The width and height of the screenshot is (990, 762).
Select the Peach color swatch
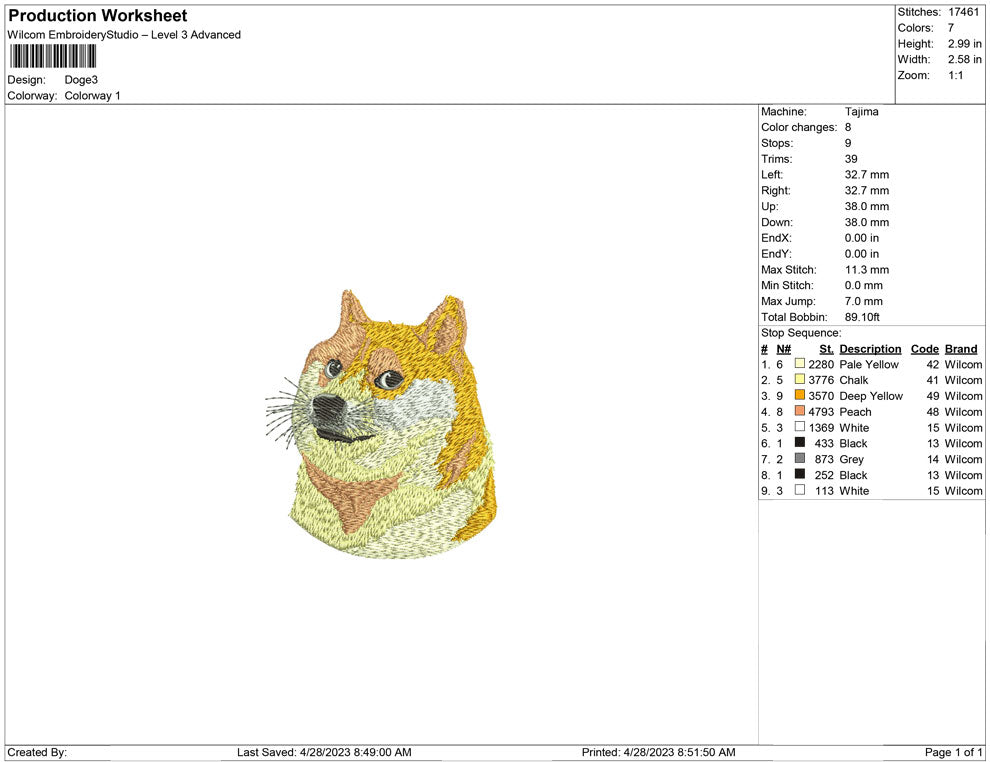click(x=799, y=411)
